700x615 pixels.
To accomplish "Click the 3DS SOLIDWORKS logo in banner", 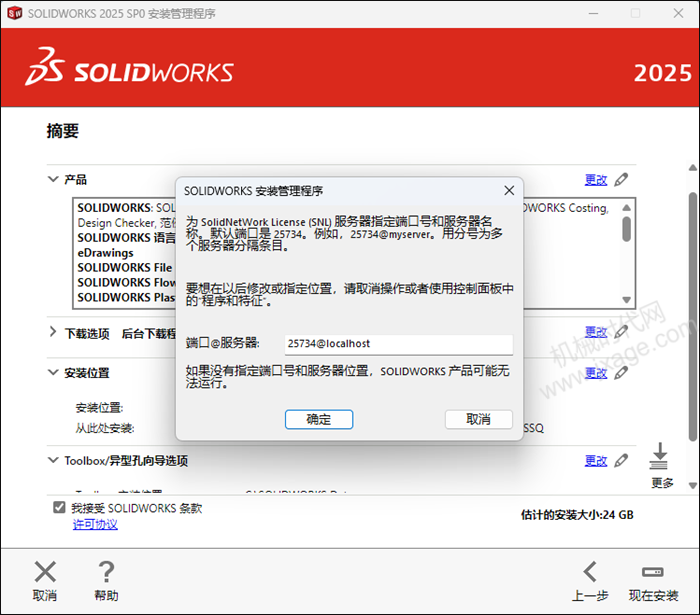I will coord(129,67).
